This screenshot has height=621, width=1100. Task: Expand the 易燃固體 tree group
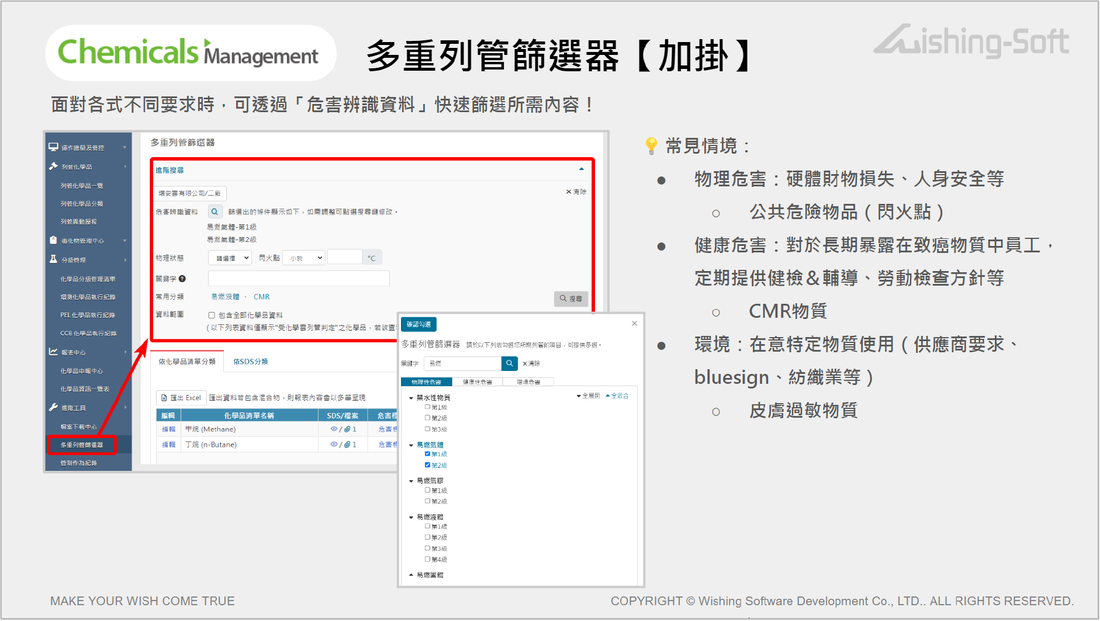point(411,575)
